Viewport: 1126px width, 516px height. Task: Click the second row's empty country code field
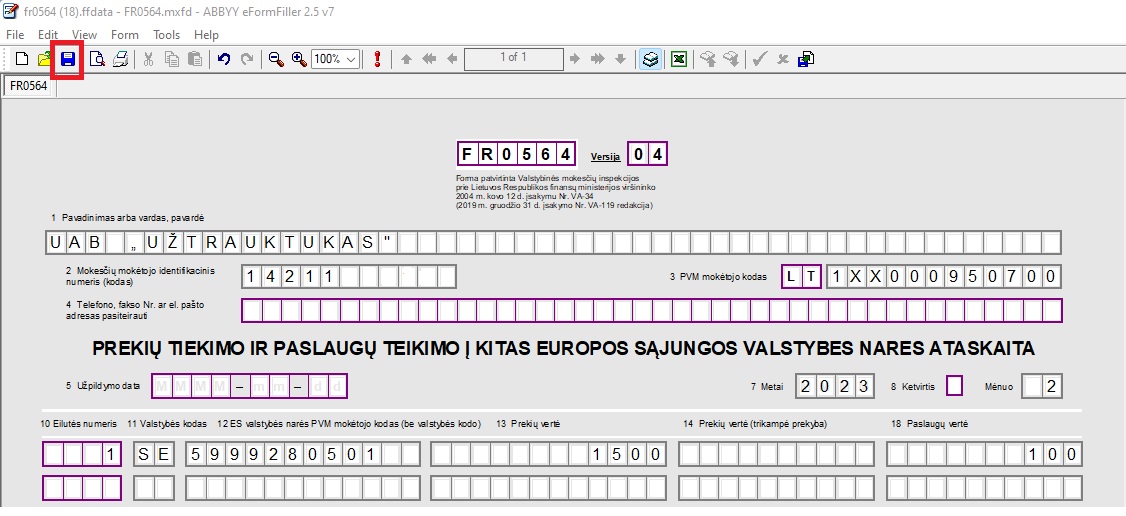(154, 488)
